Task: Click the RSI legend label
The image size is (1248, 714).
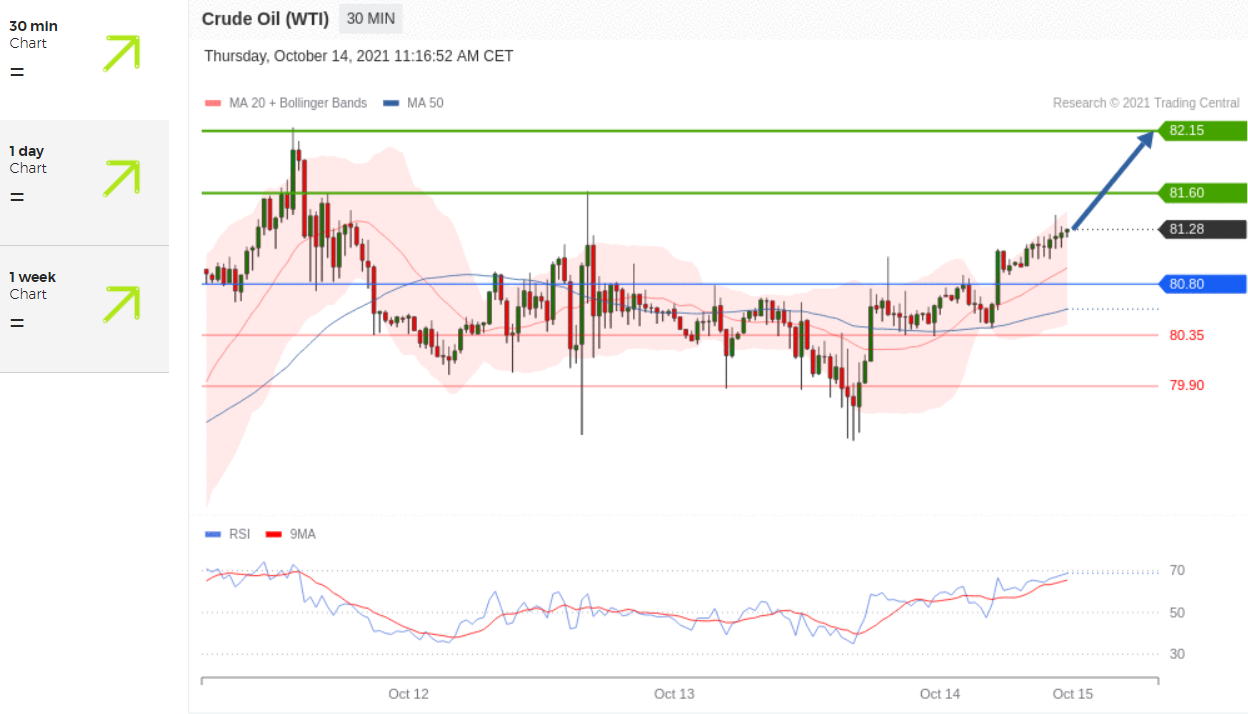Action: 239,534
